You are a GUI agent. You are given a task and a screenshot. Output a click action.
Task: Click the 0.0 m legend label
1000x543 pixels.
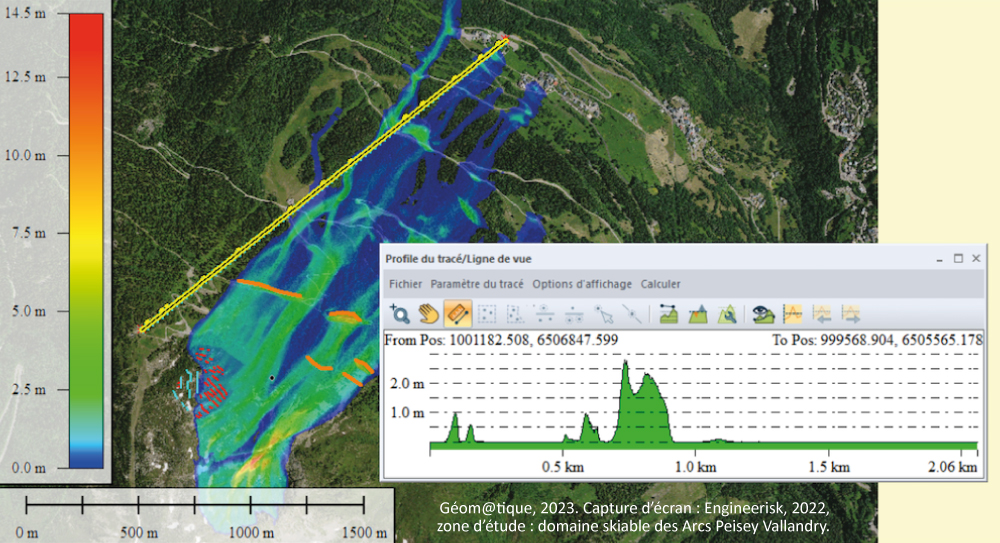point(29,468)
